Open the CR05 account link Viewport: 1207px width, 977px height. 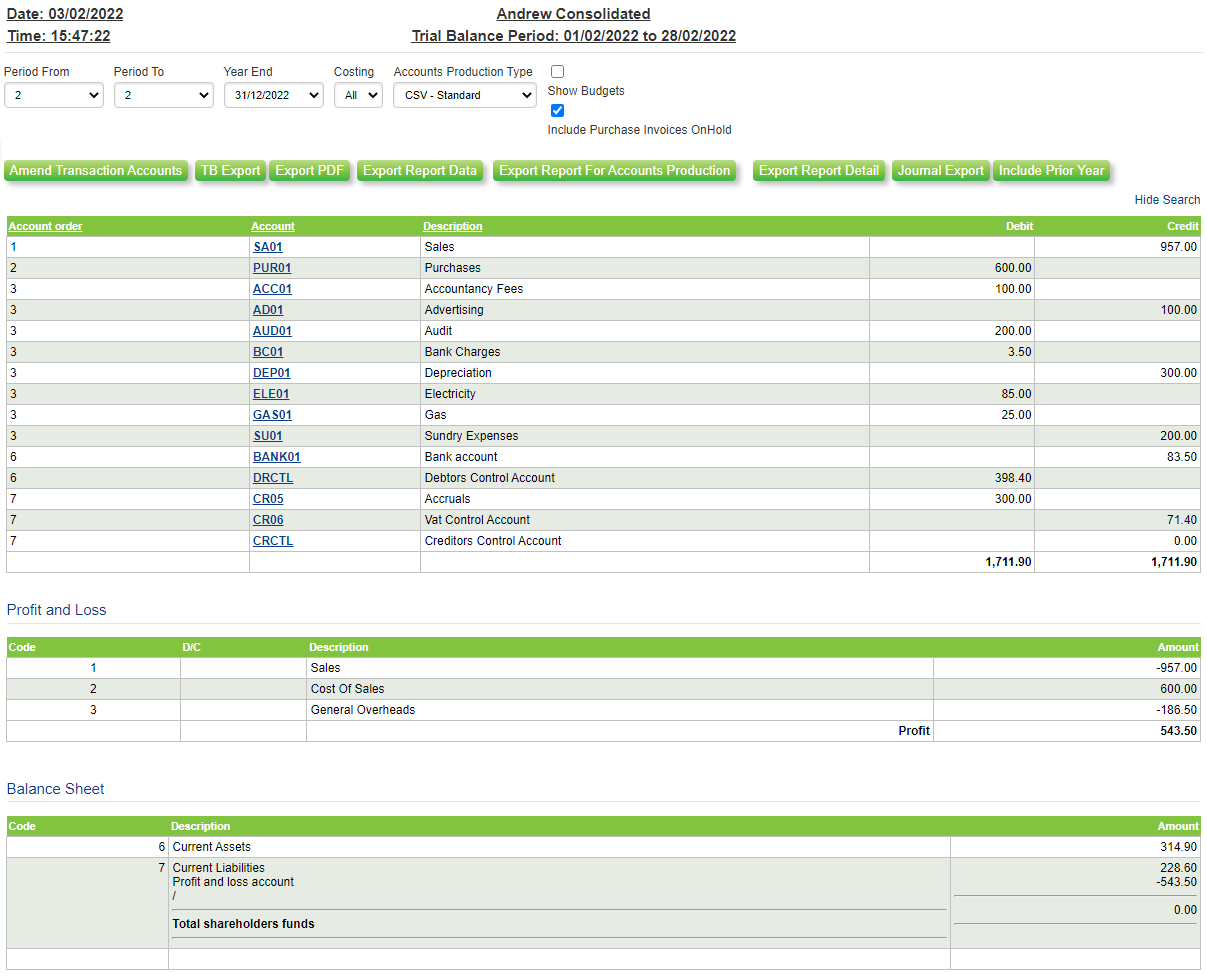268,499
